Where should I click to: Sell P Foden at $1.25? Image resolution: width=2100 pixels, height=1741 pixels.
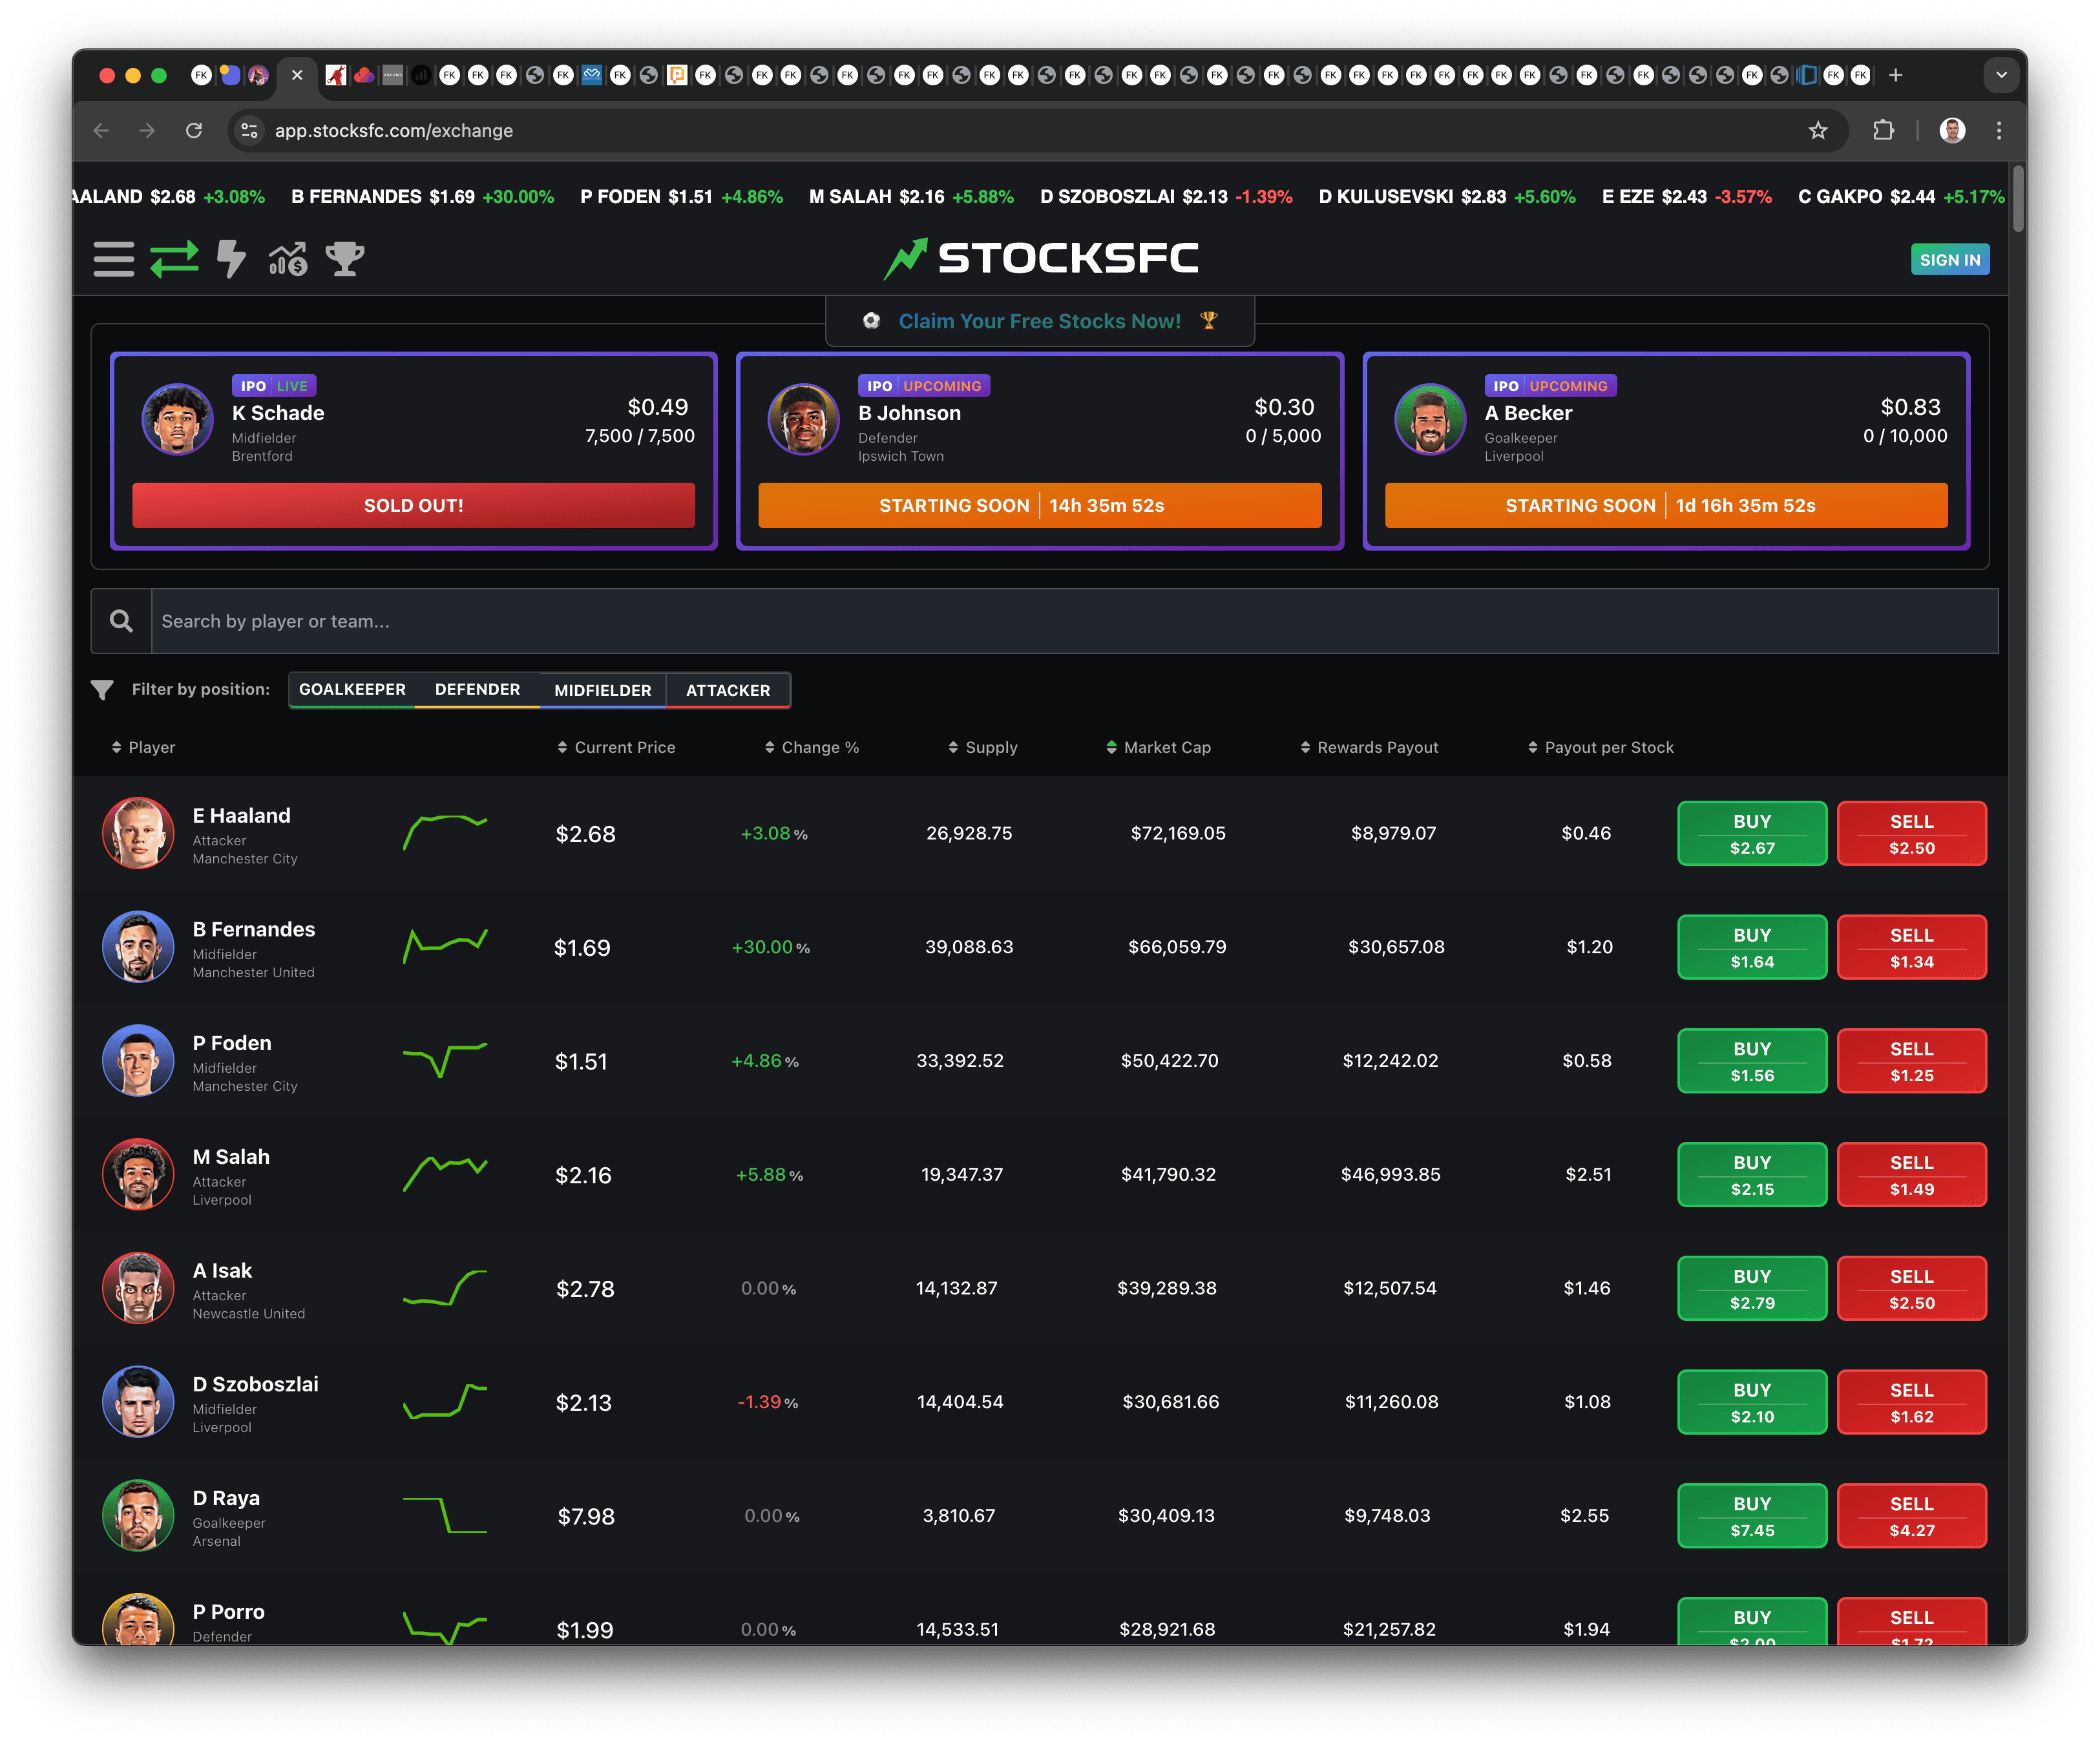tap(1911, 1061)
